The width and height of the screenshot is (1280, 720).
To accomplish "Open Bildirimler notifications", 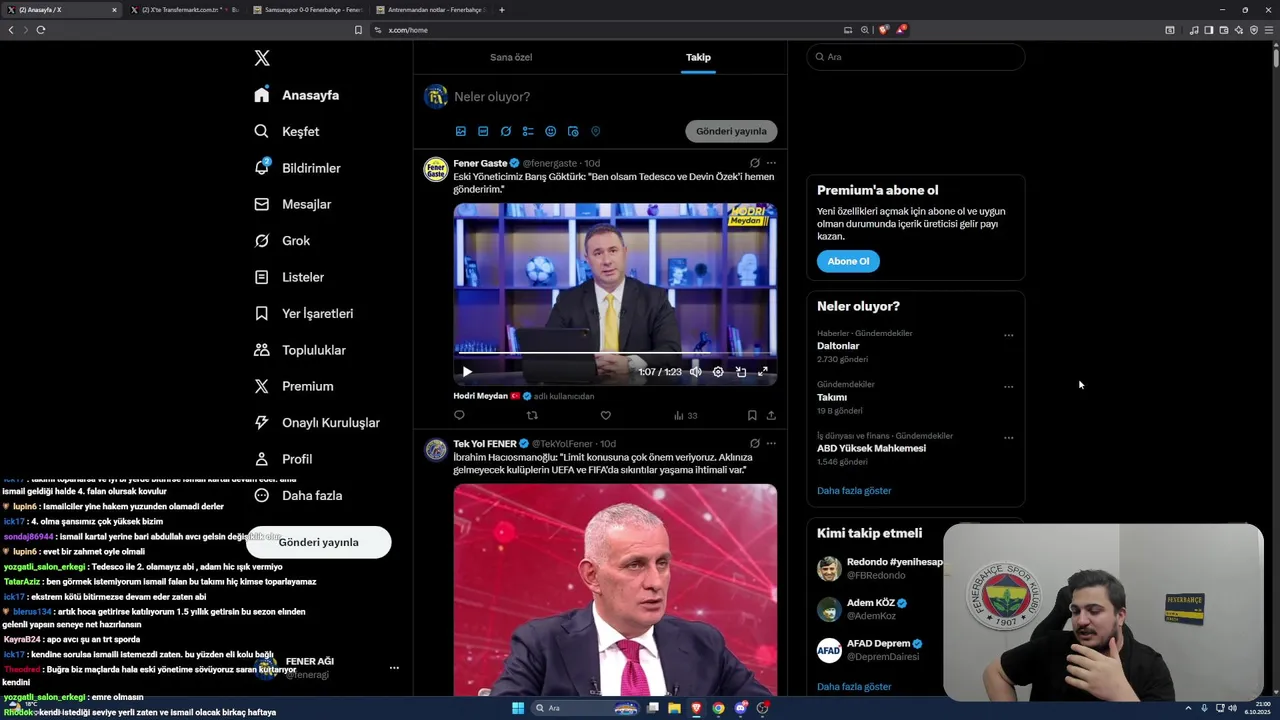I will coord(298,168).
